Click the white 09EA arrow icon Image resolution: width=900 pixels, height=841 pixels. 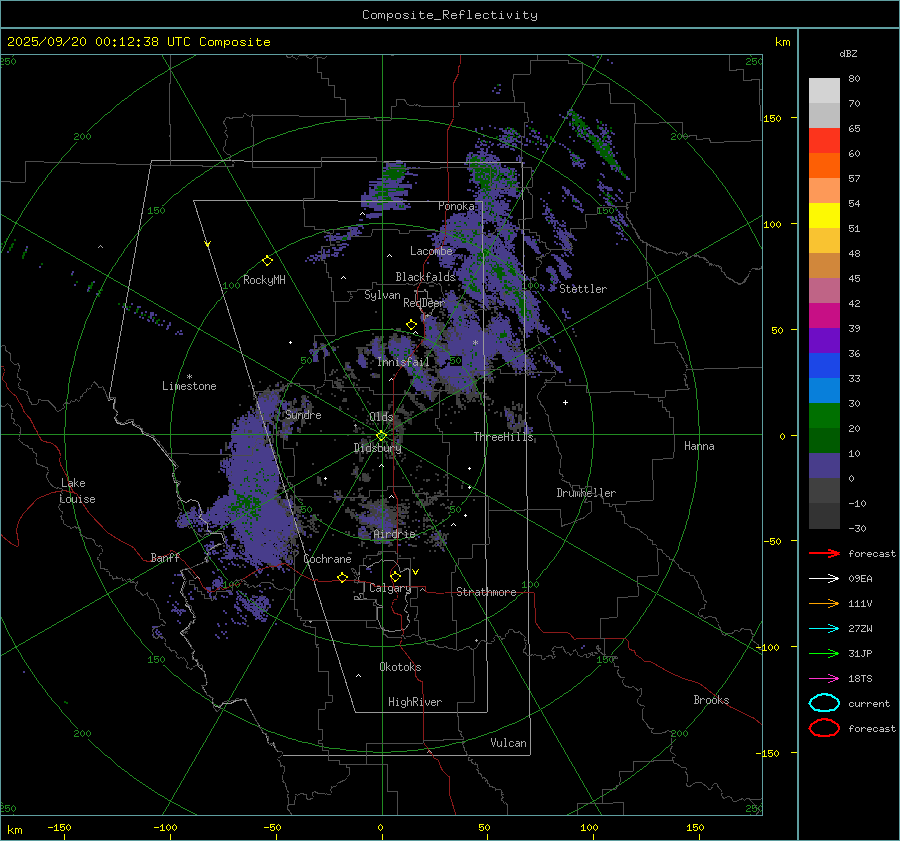(x=824, y=578)
